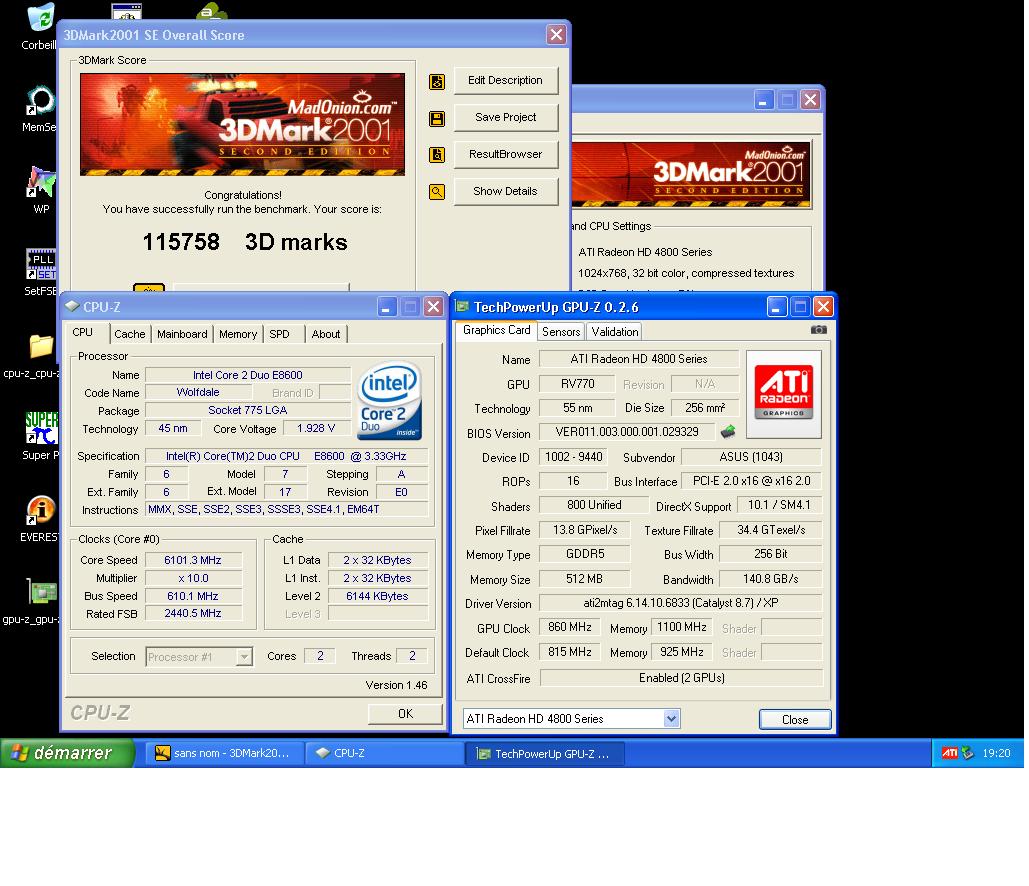Switch to 3DMark taskbar item

[x=224, y=753]
